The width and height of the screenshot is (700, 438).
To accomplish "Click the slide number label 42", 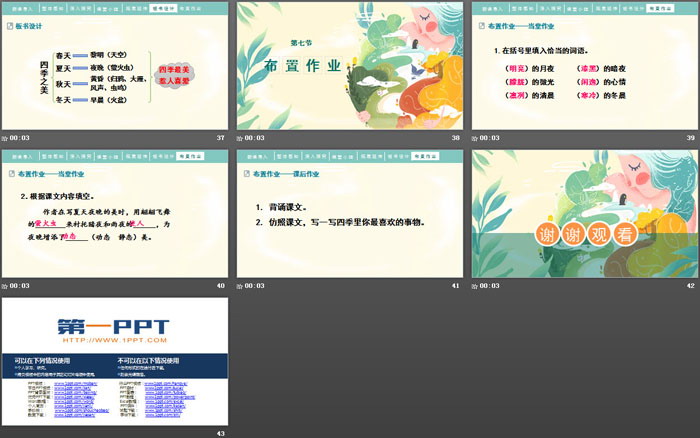I will point(691,286).
